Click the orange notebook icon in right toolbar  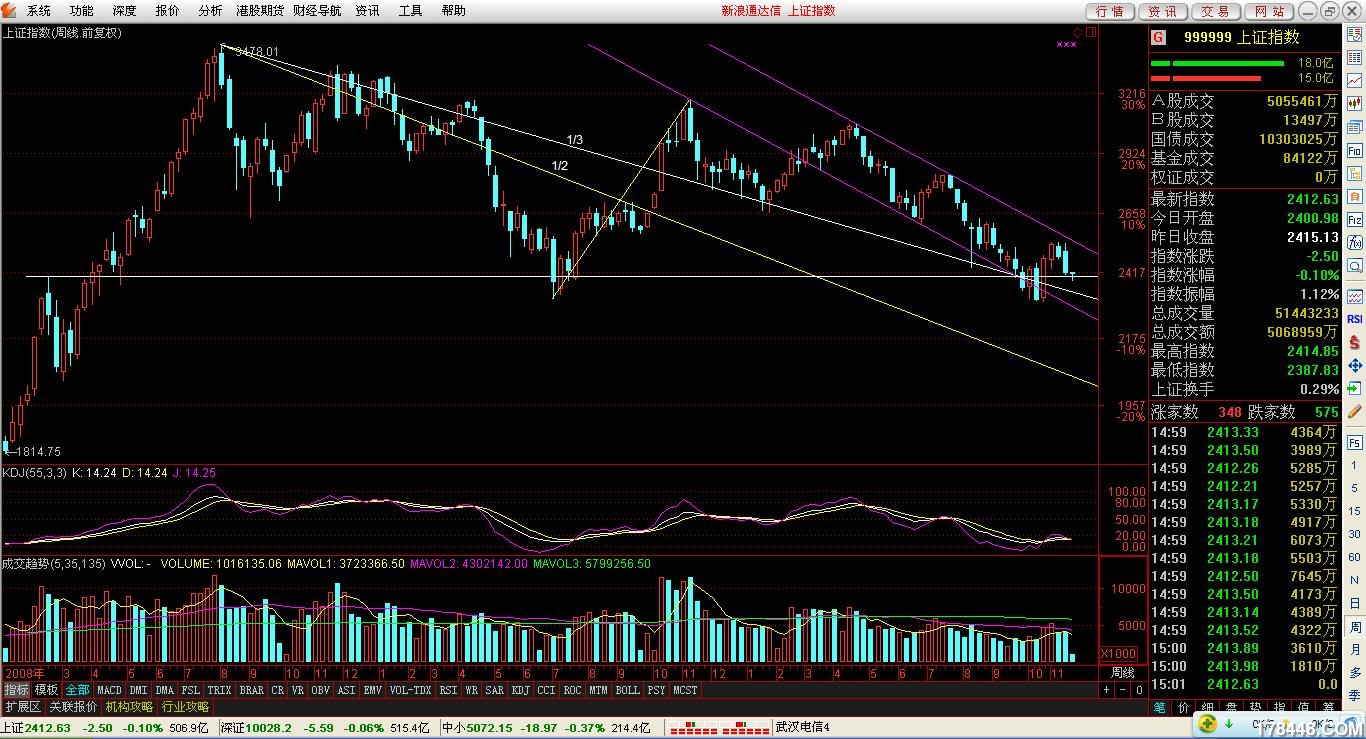pos(1354,197)
